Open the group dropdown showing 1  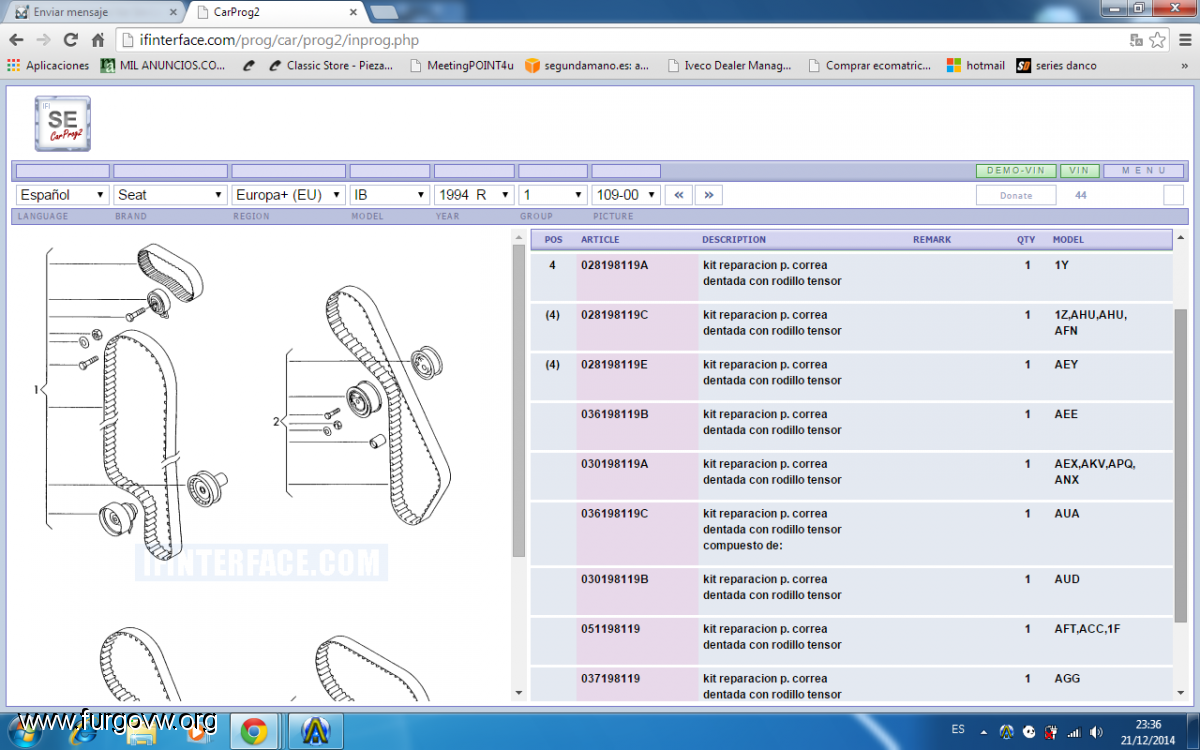point(553,195)
